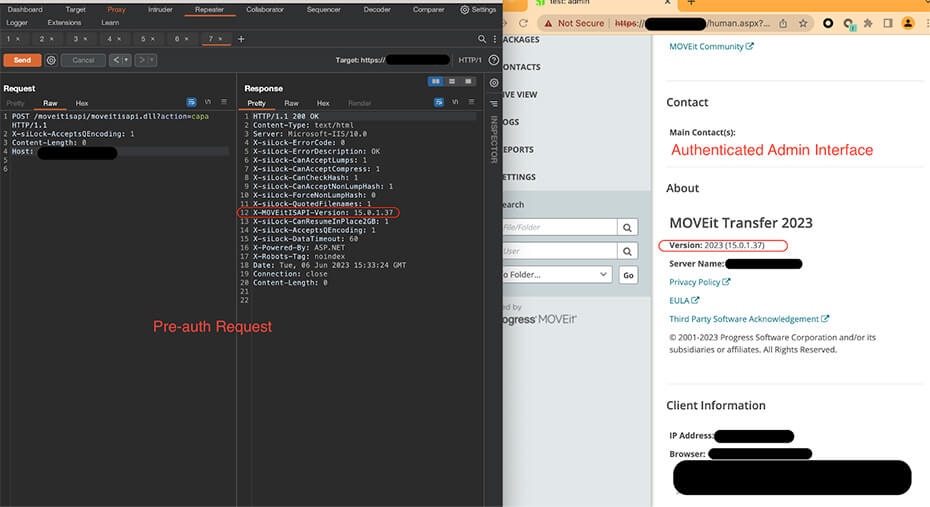Click the File/Folder search input field
Viewport: 930px width, 507px height.
click(x=556, y=227)
